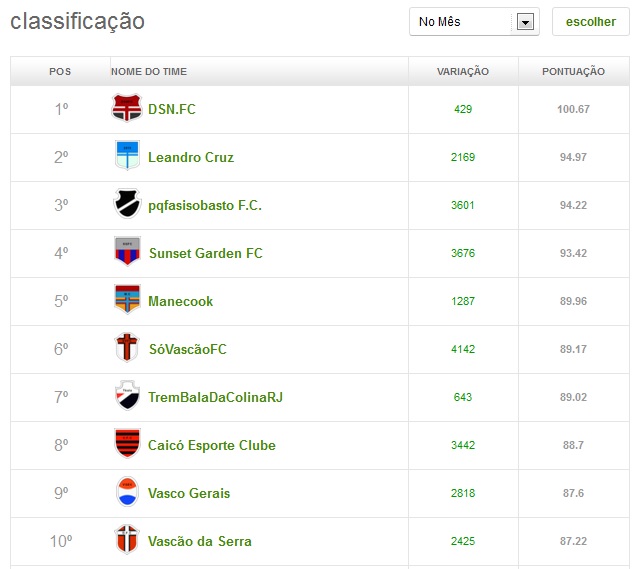Sort by the 'PONTUAÇÃO' column header
The image size is (640, 569).
573,72
